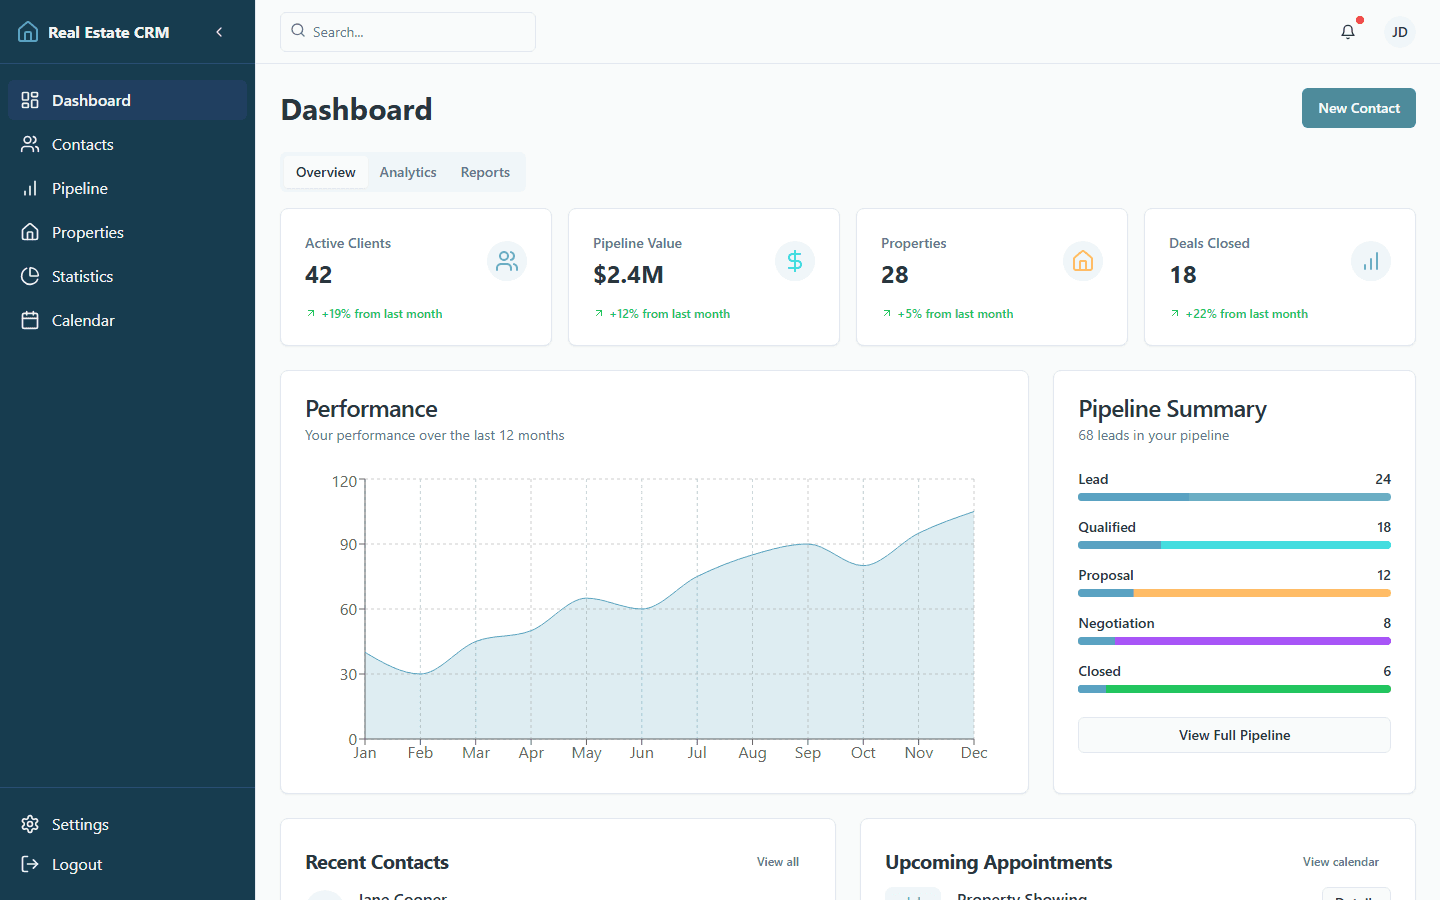Image resolution: width=1440 pixels, height=900 pixels.
Task: Open Properties using the house icon
Action: click(30, 232)
